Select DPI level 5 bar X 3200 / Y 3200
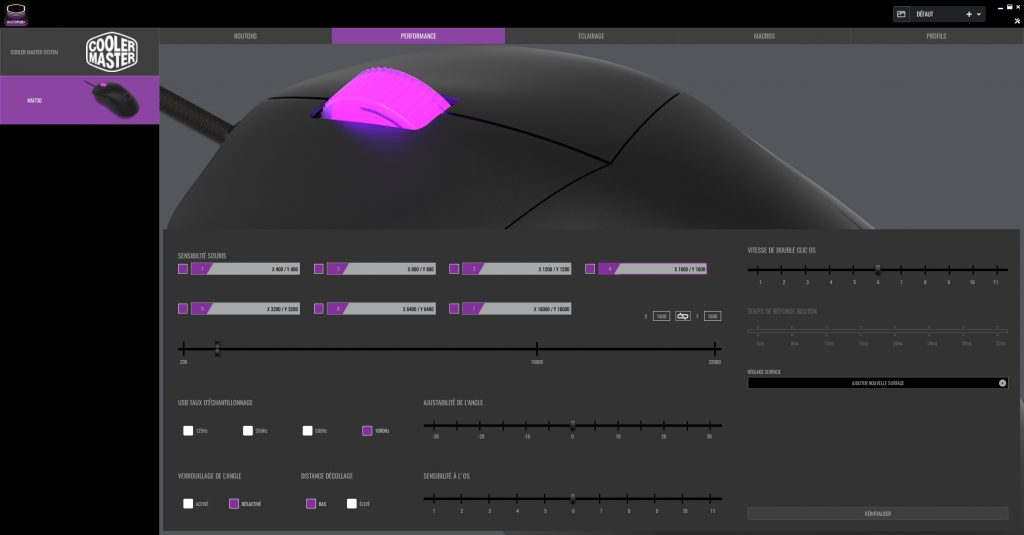Image resolution: width=1024 pixels, height=535 pixels. [246, 309]
